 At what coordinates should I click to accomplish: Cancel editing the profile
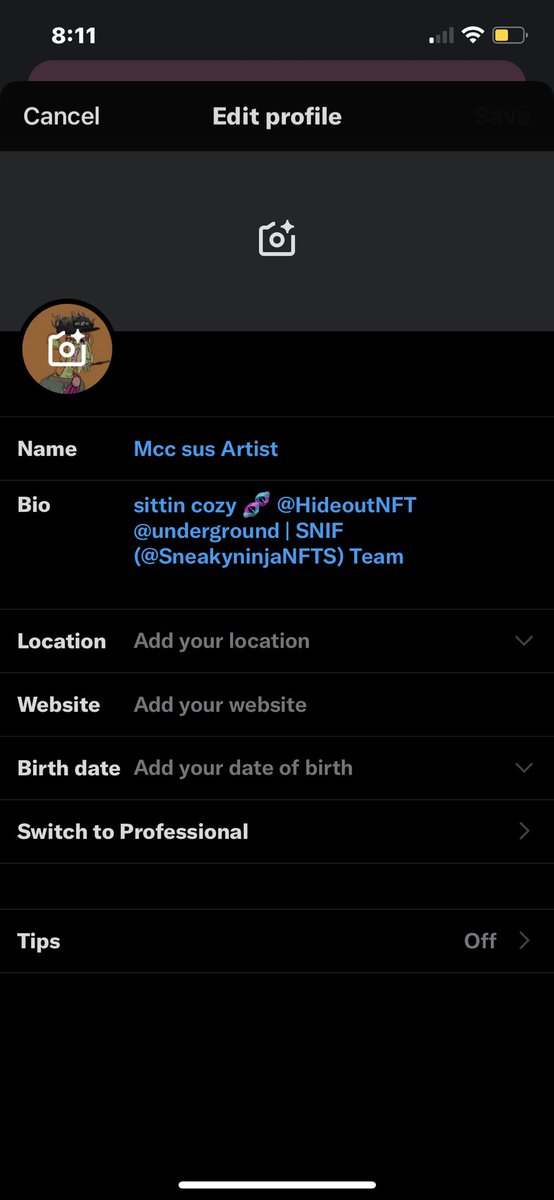[62, 116]
